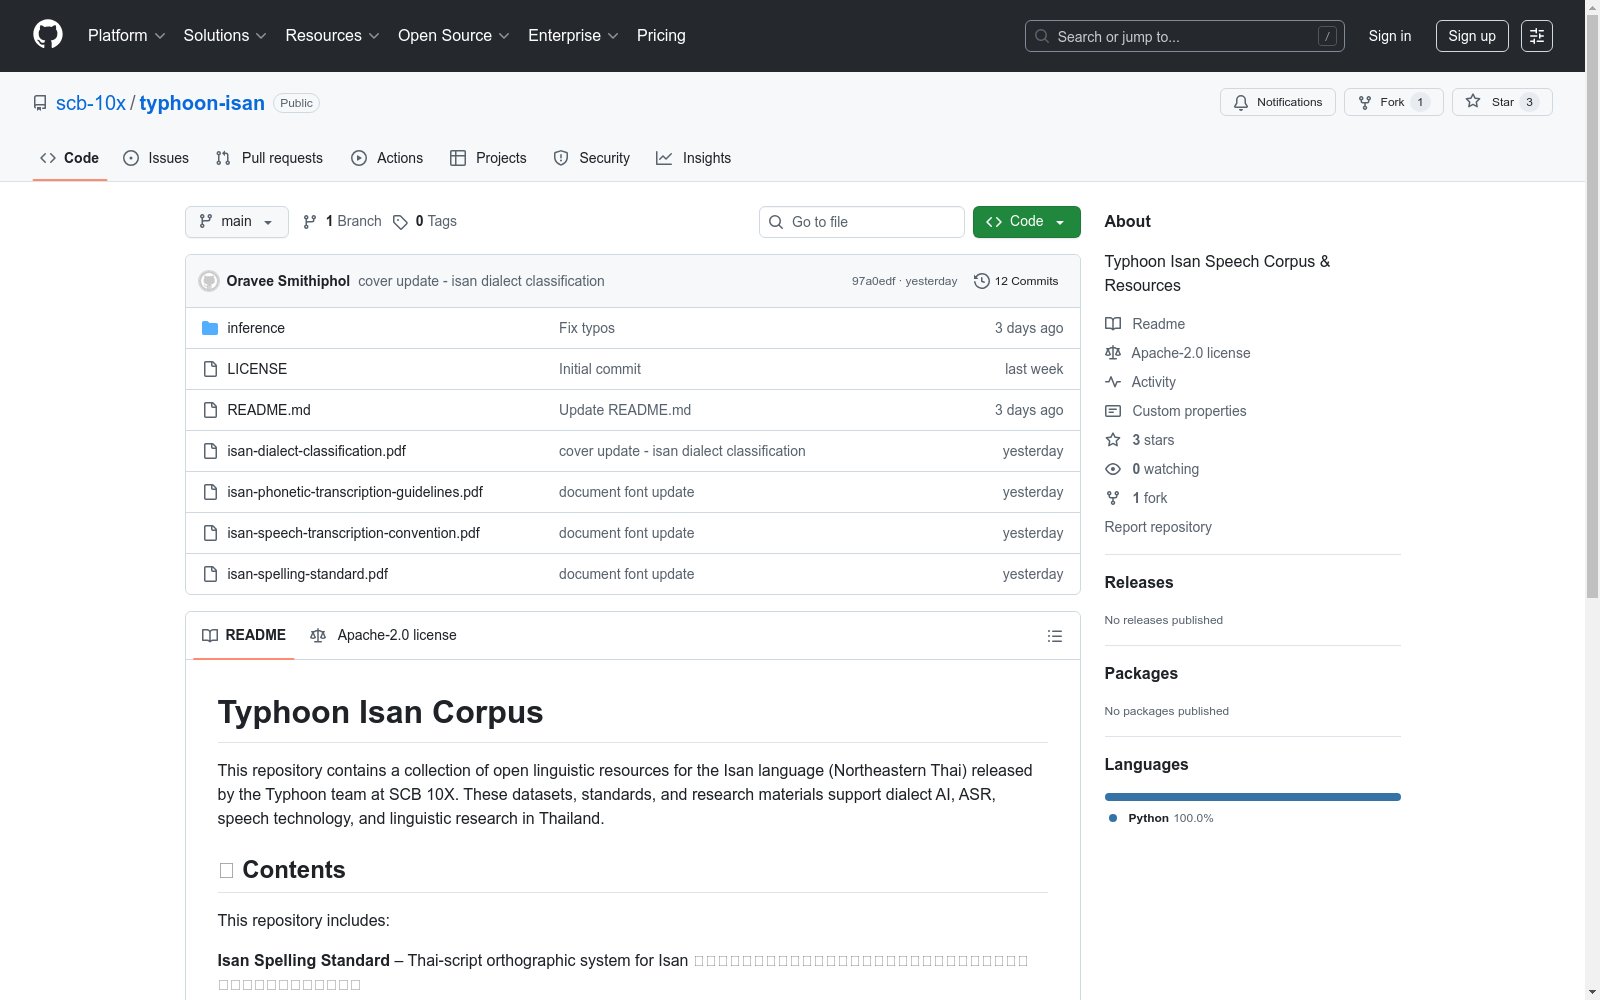
Task: Expand the Resources menu
Action: pos(332,36)
